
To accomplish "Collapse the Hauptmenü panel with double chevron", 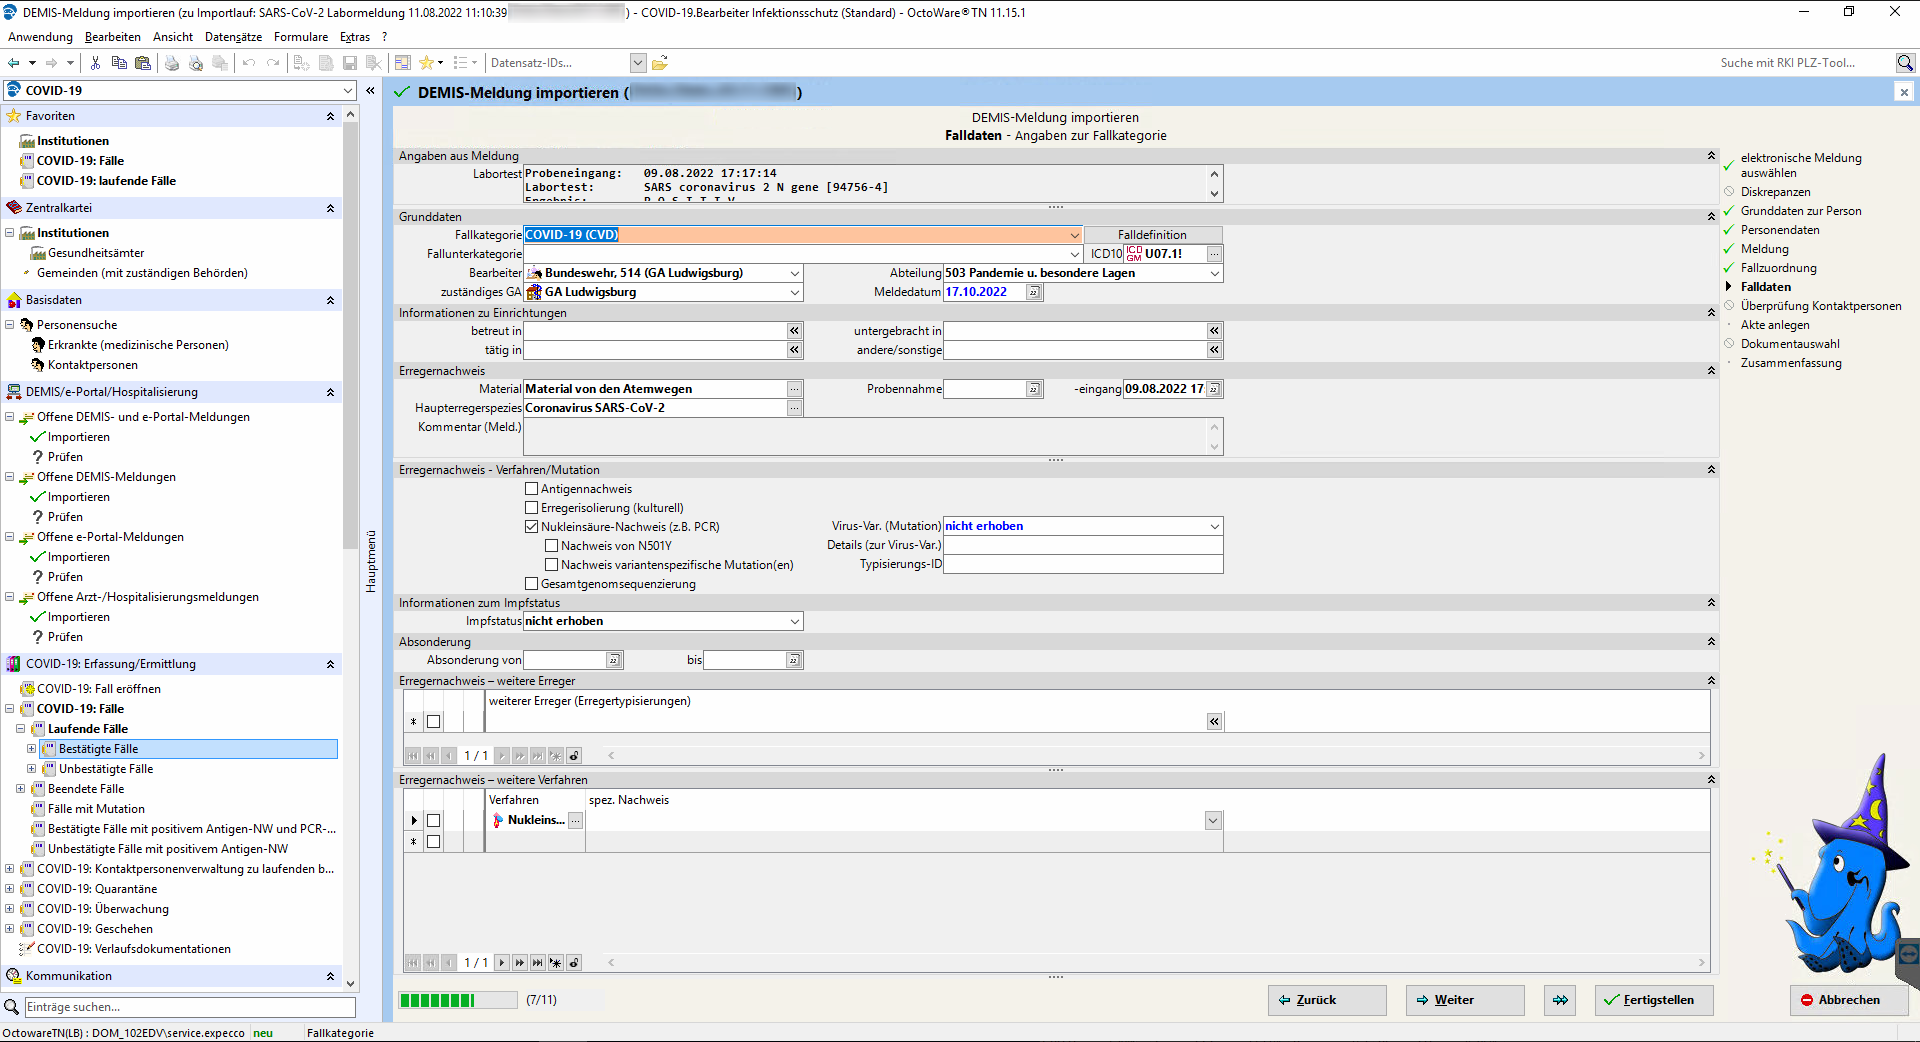I will coord(370,90).
